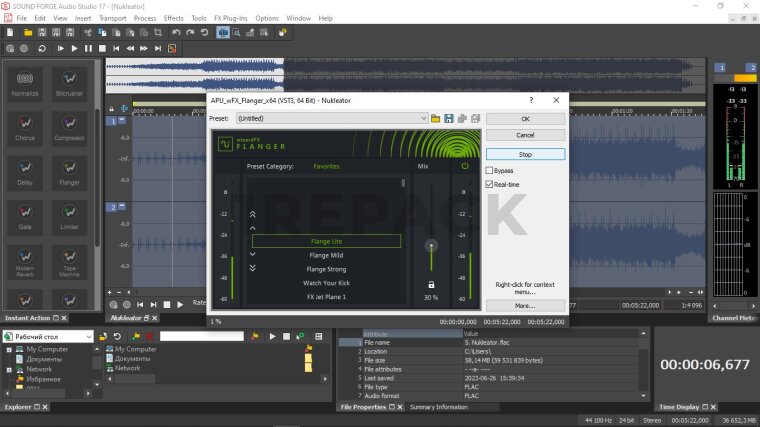This screenshot has width=760, height=427.
Task: Expand the My Computer tree node
Action: click(x=9, y=349)
